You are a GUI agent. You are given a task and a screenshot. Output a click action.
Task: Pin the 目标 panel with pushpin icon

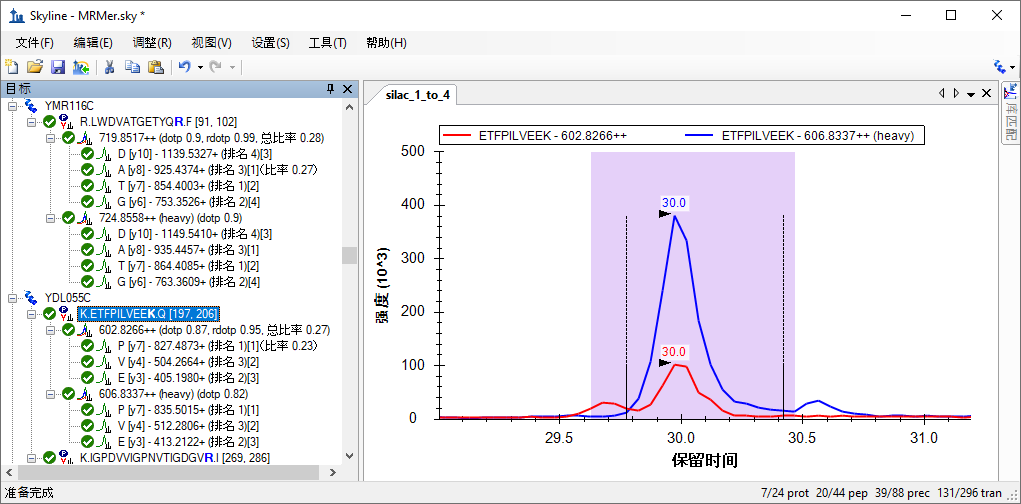tap(330, 89)
